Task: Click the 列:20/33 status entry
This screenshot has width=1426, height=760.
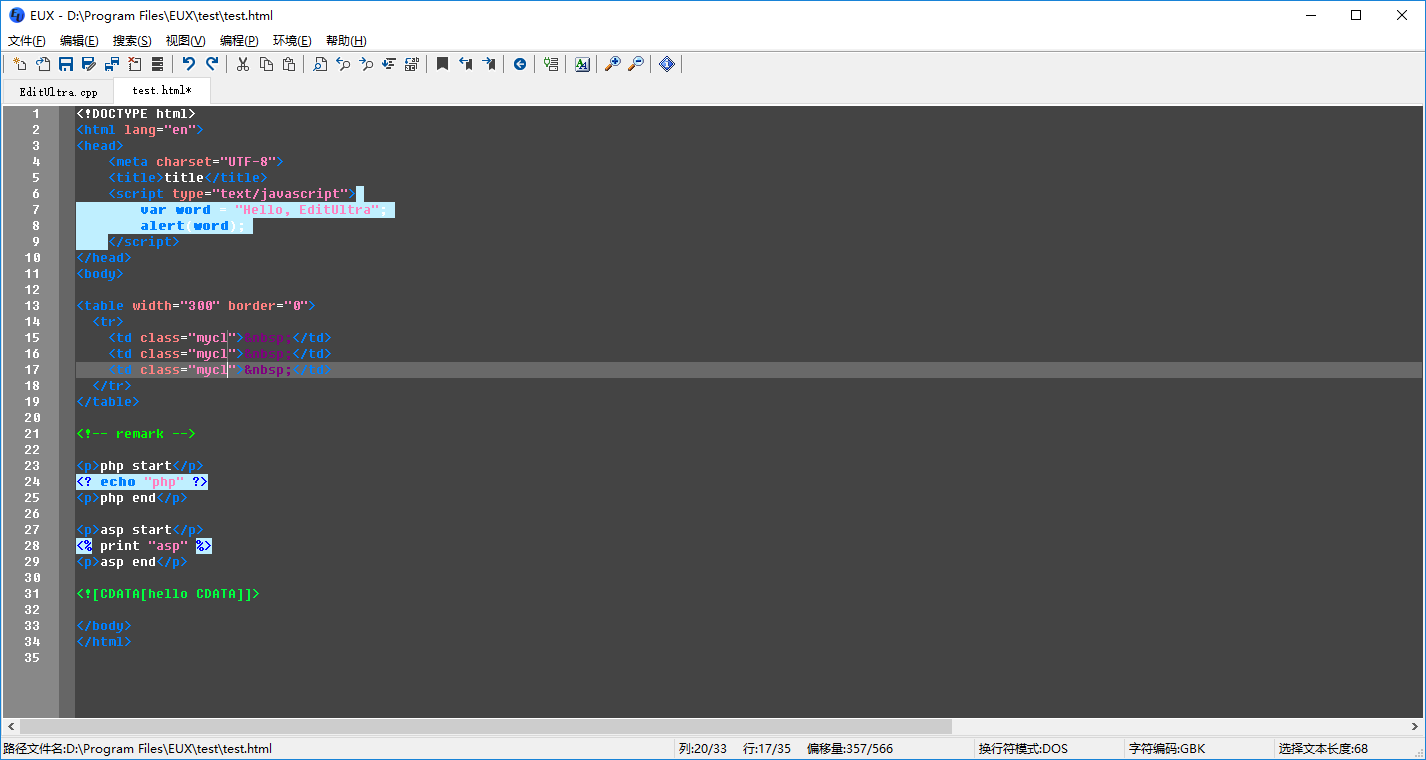Action: 703,748
